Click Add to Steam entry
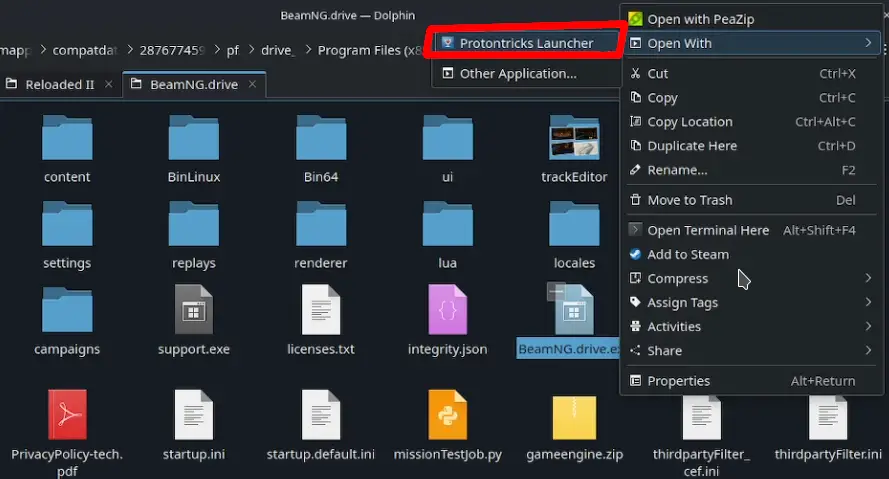This screenshot has height=479, width=889. [x=754, y=255]
